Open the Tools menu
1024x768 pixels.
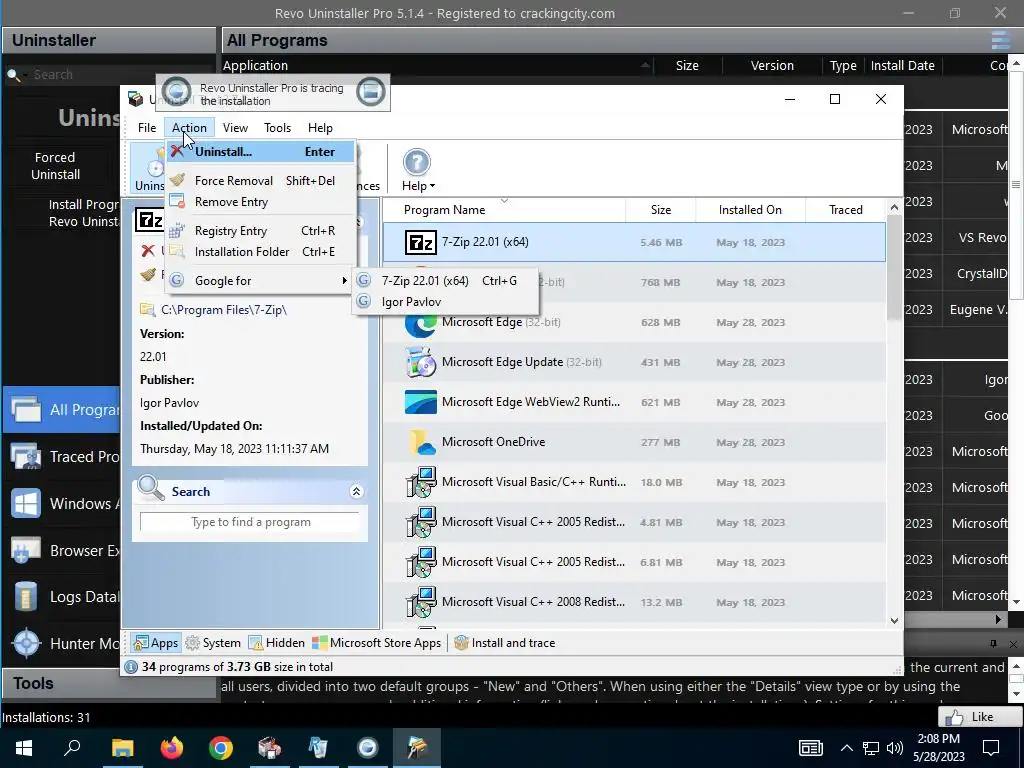(278, 128)
